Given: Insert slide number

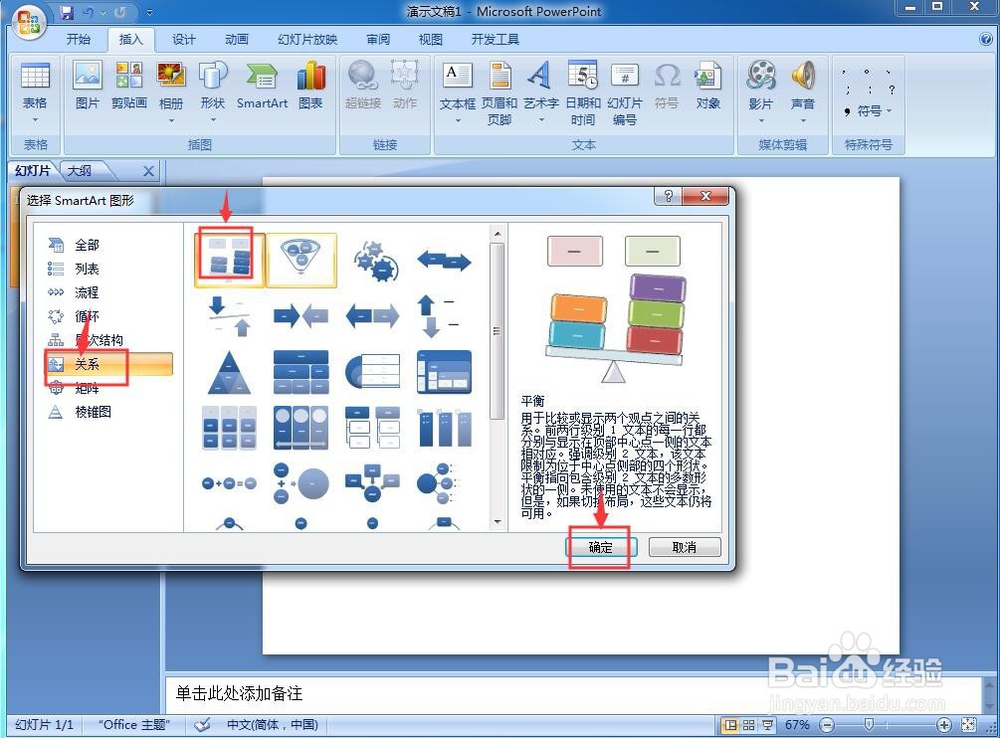Looking at the screenshot, I should pyautogui.click(x=624, y=92).
